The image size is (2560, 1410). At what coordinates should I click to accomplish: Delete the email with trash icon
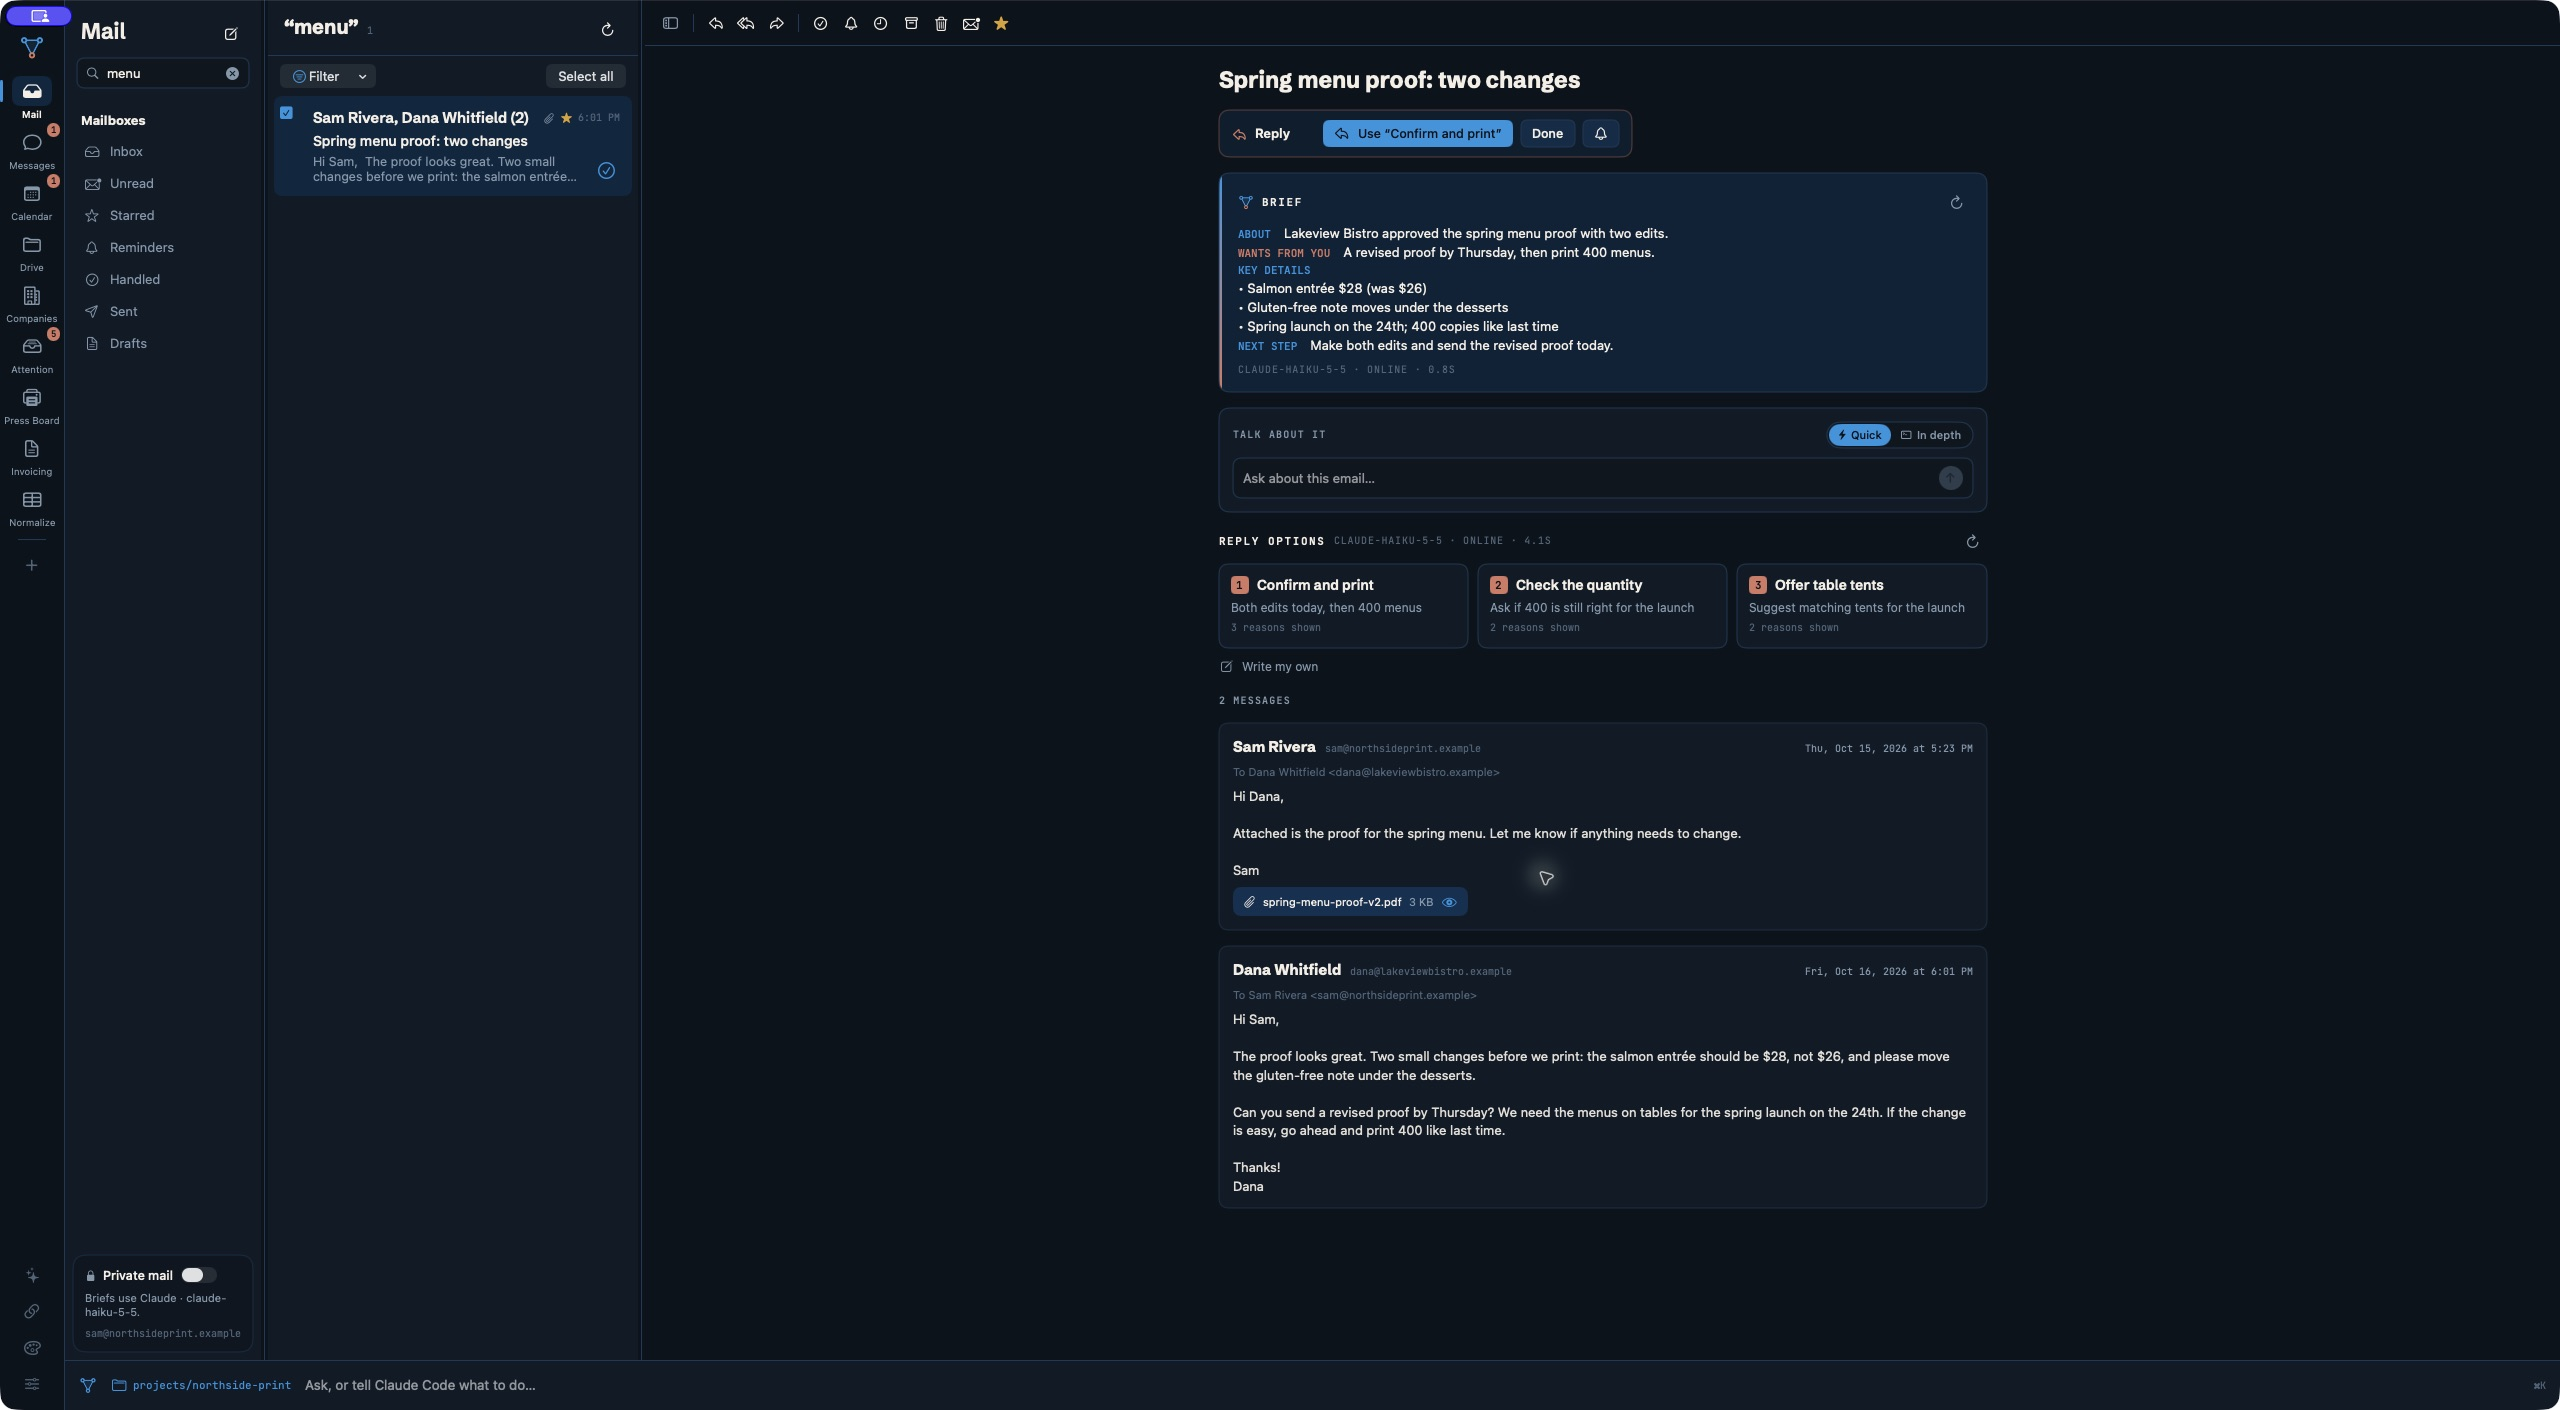tap(941, 23)
